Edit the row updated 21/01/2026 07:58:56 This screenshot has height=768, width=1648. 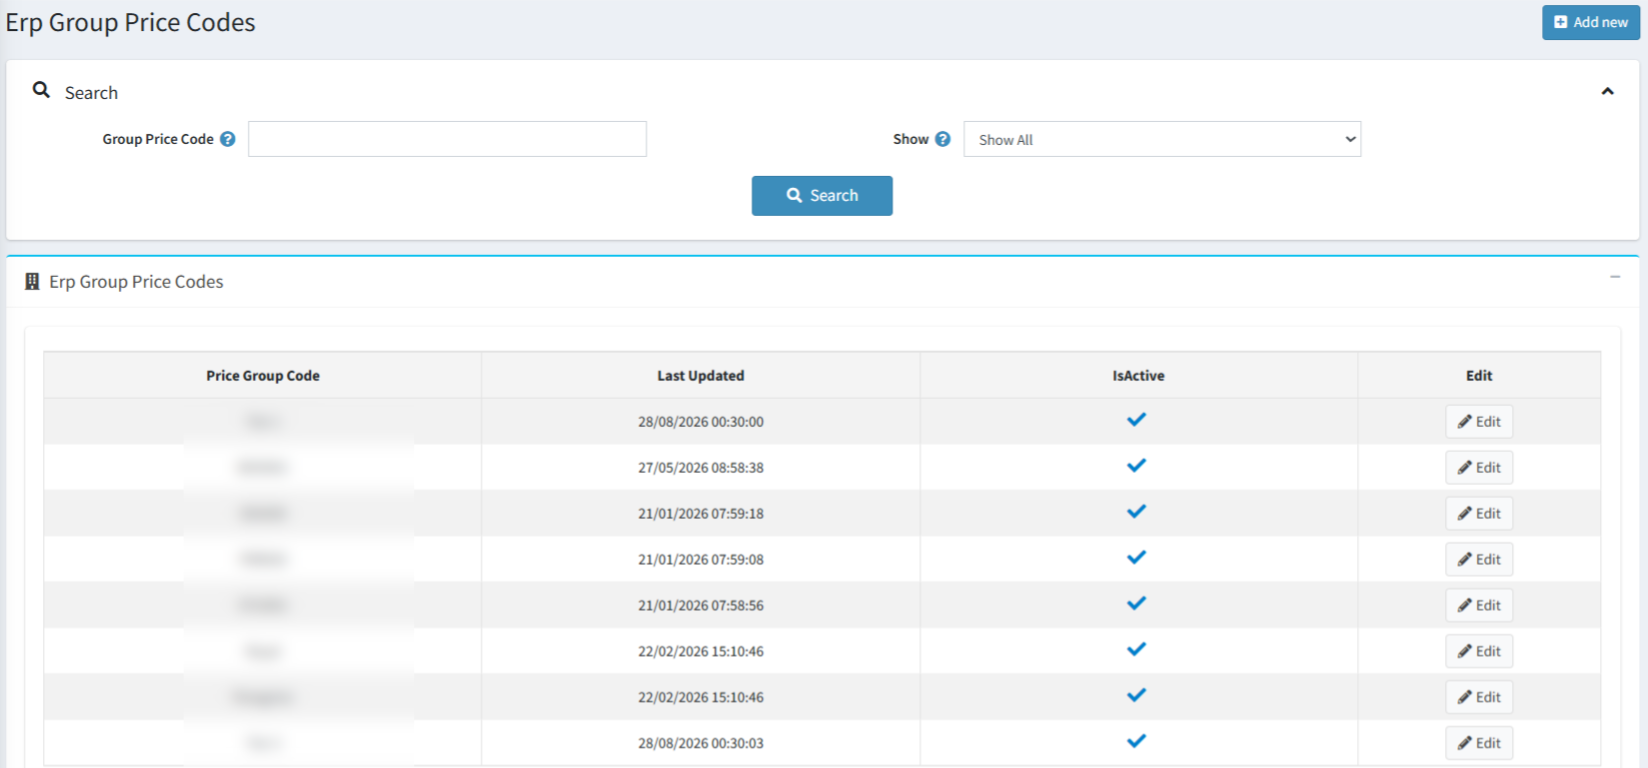coord(1479,606)
